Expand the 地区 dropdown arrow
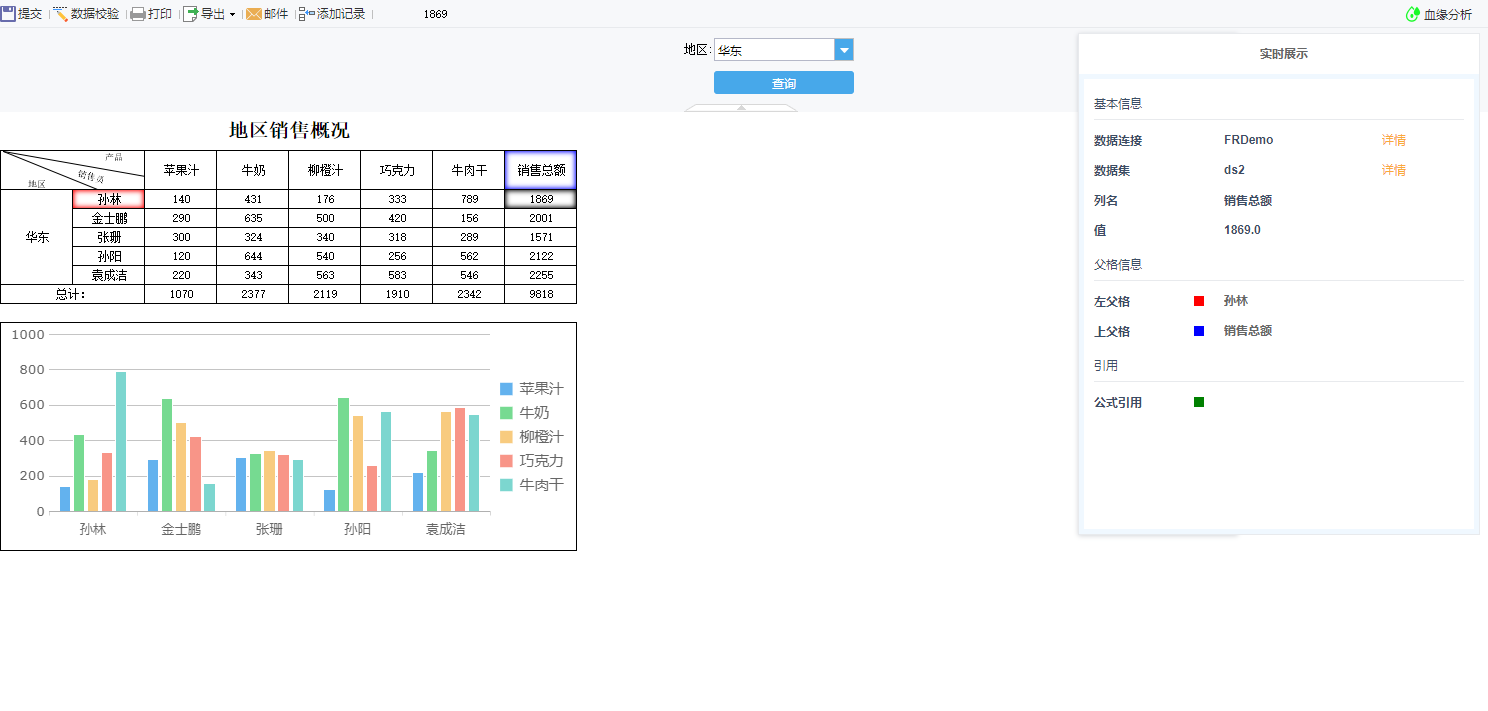Viewport: 1488px width, 711px height. click(844, 50)
